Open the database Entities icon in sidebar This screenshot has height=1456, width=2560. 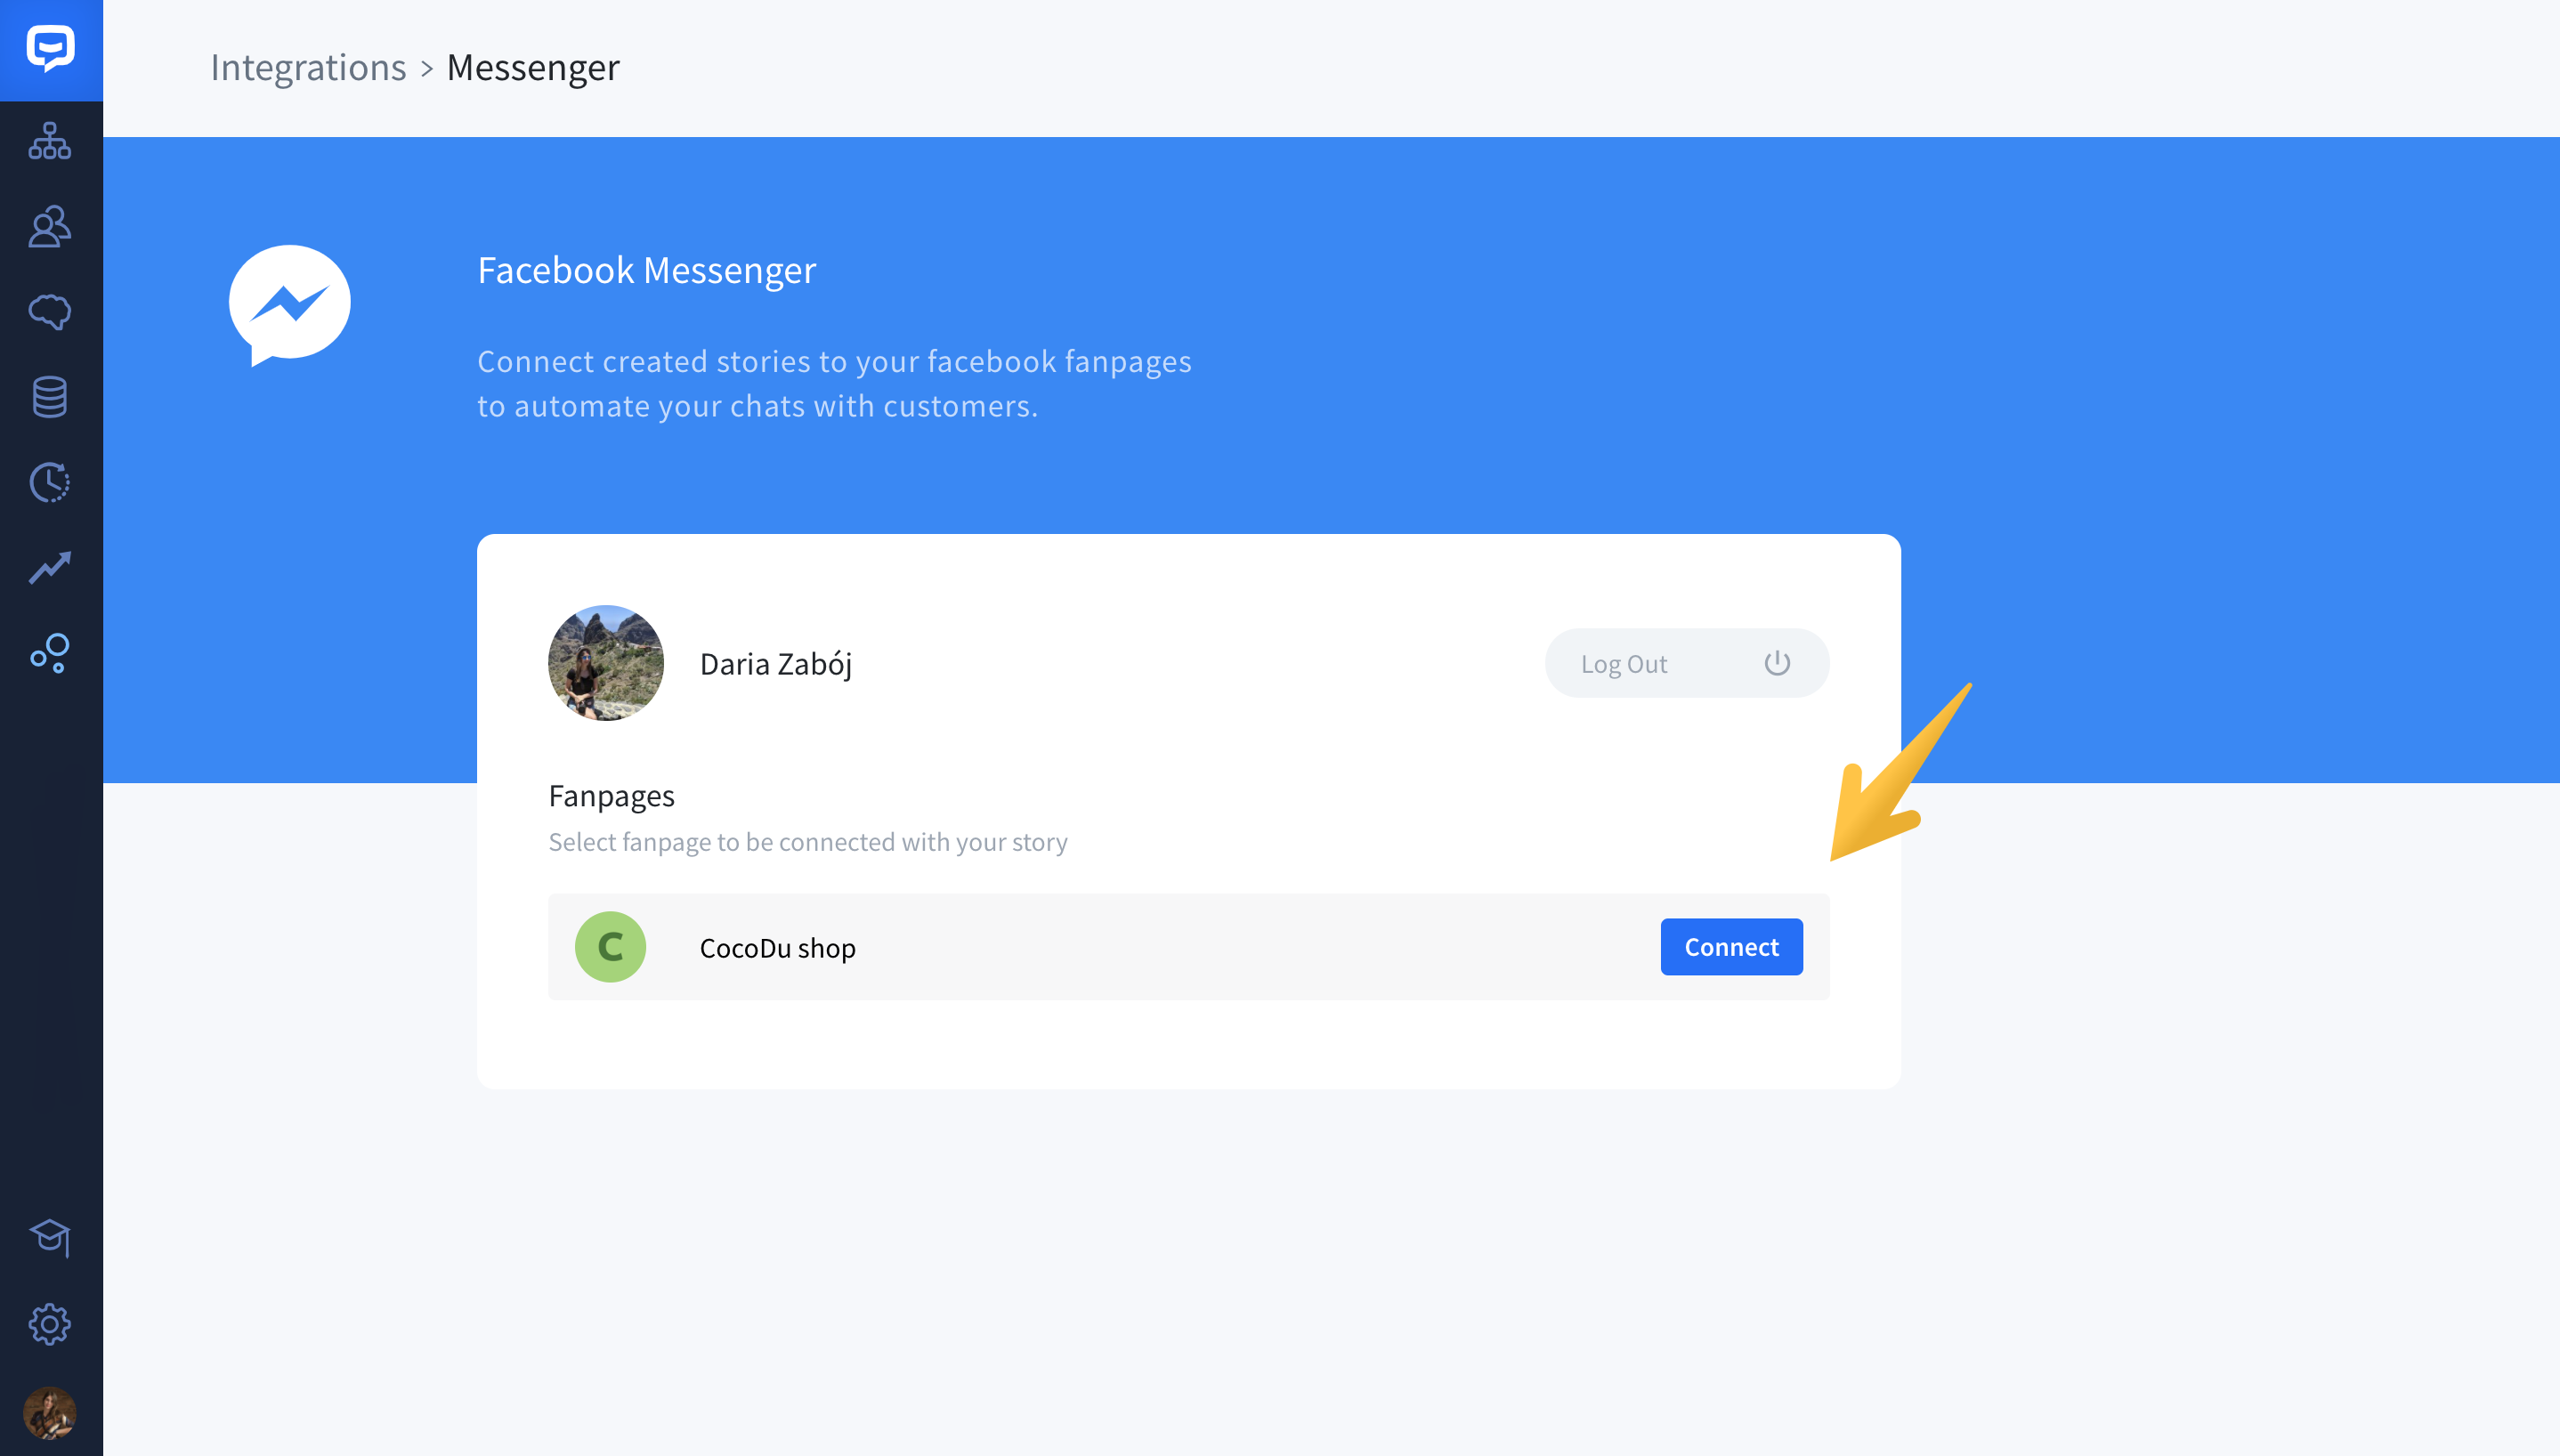point(50,397)
